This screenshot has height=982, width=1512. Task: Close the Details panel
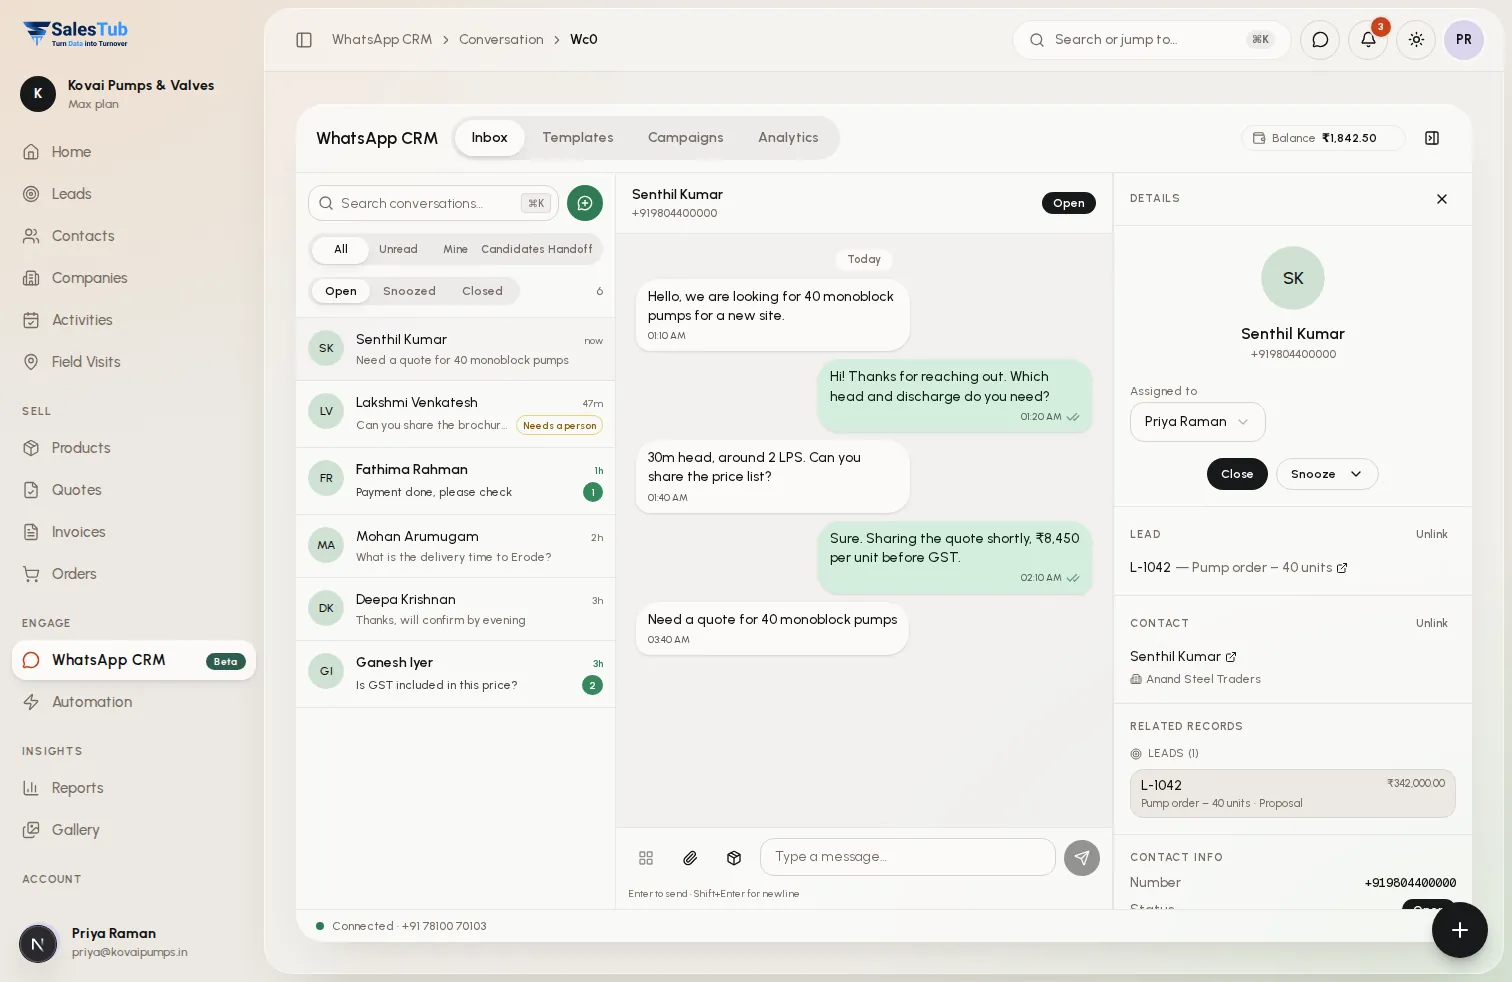point(1442,199)
